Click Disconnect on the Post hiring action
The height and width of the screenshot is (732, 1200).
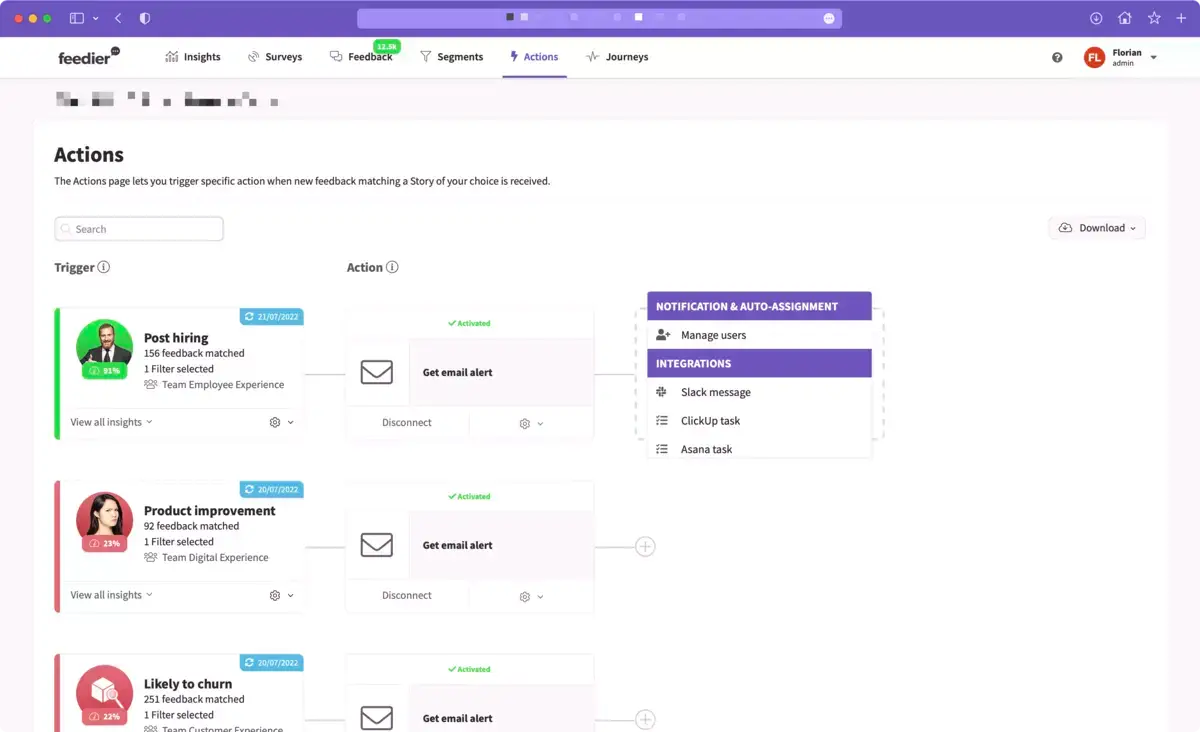pos(407,422)
